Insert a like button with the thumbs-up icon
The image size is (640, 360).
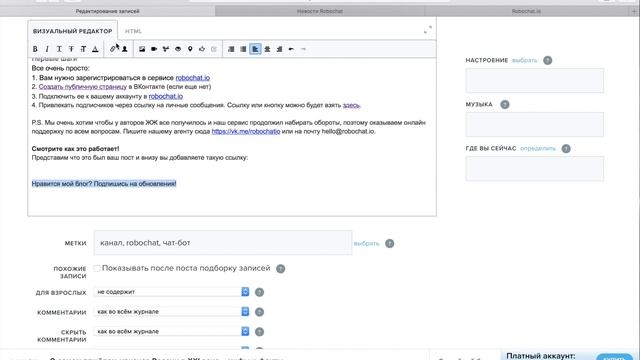click(x=202, y=49)
